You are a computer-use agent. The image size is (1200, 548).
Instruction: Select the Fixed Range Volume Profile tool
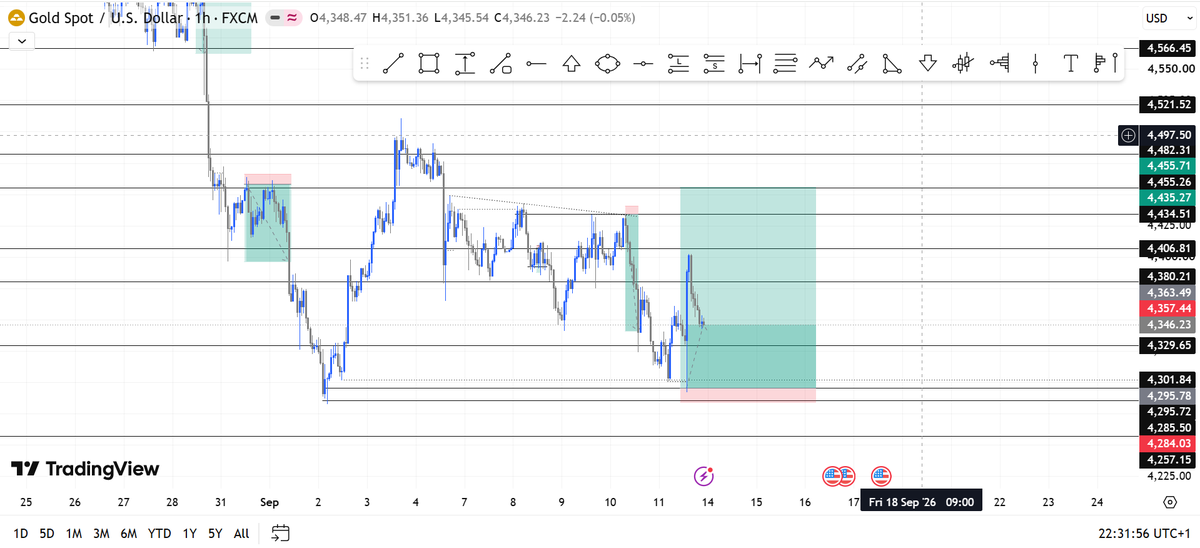999,64
